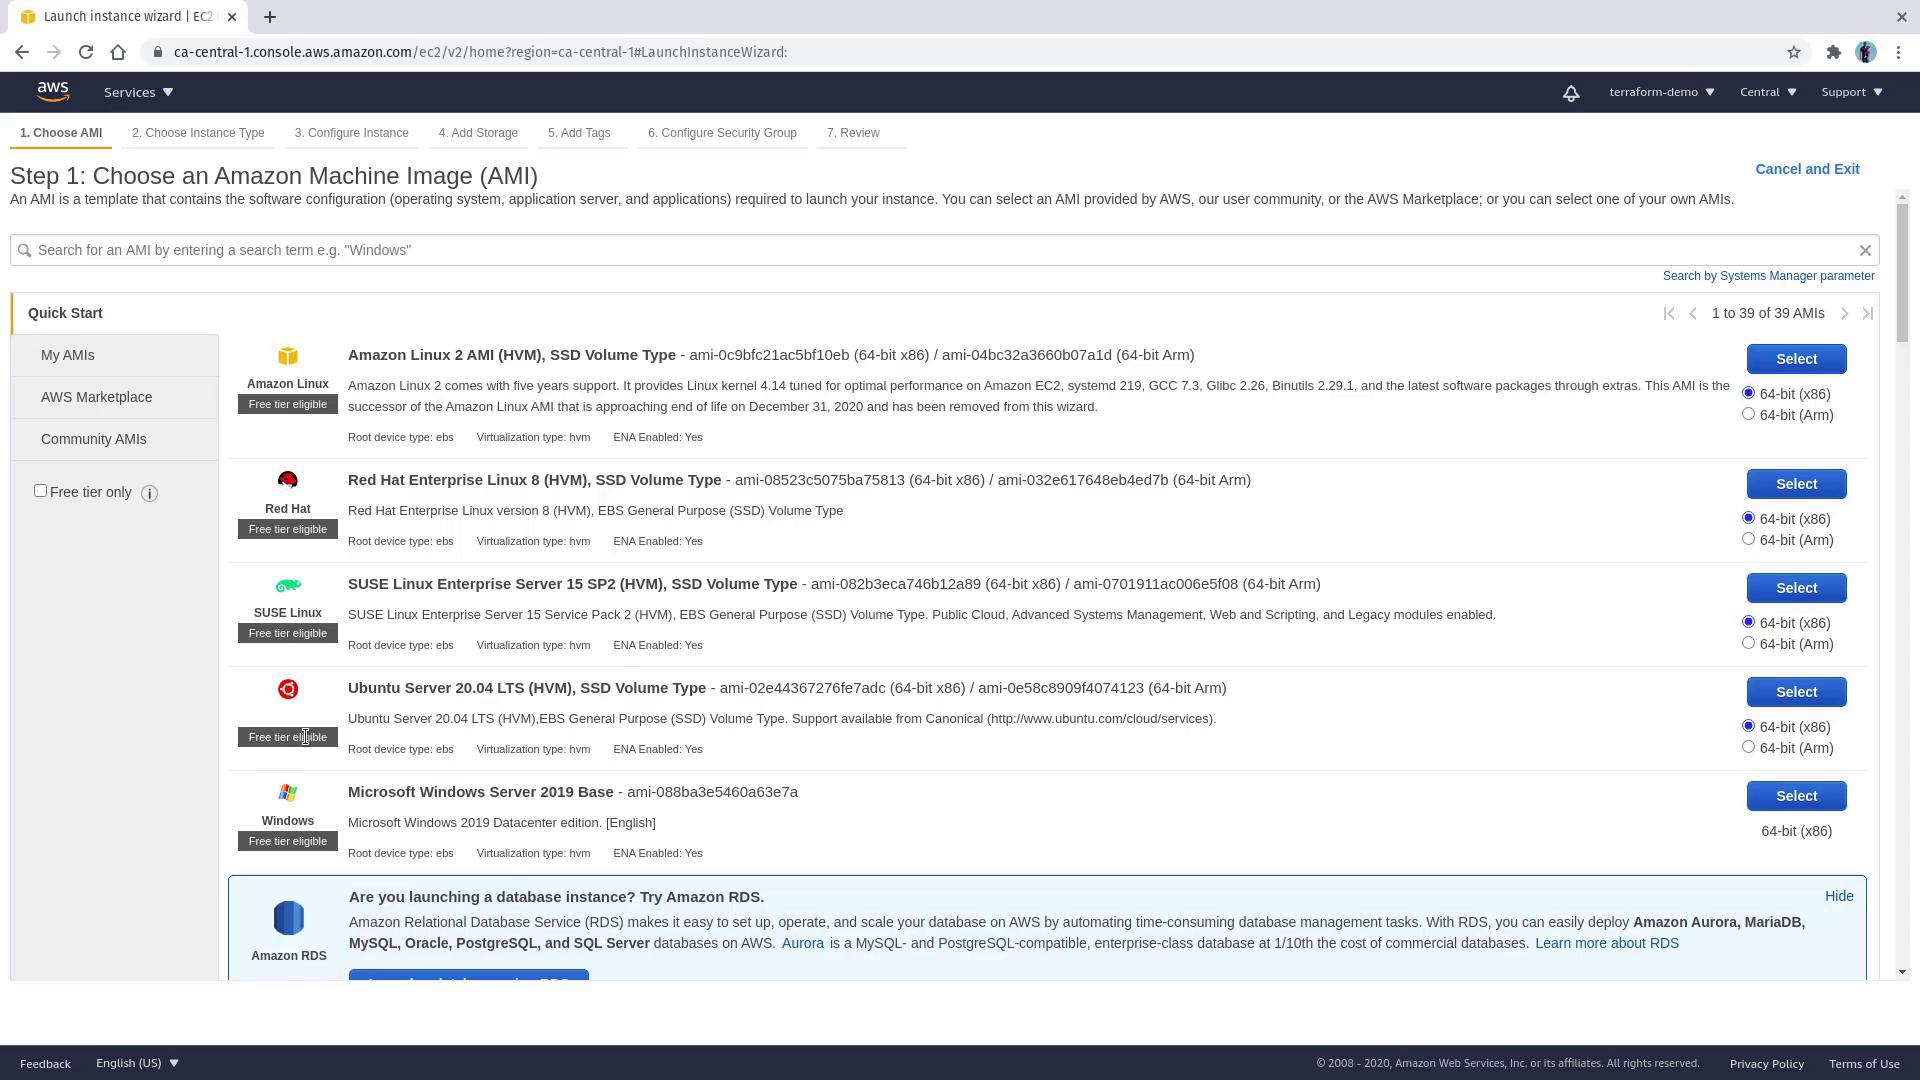Enable the Free tier only checkbox
1920x1080 pixels.
40,491
